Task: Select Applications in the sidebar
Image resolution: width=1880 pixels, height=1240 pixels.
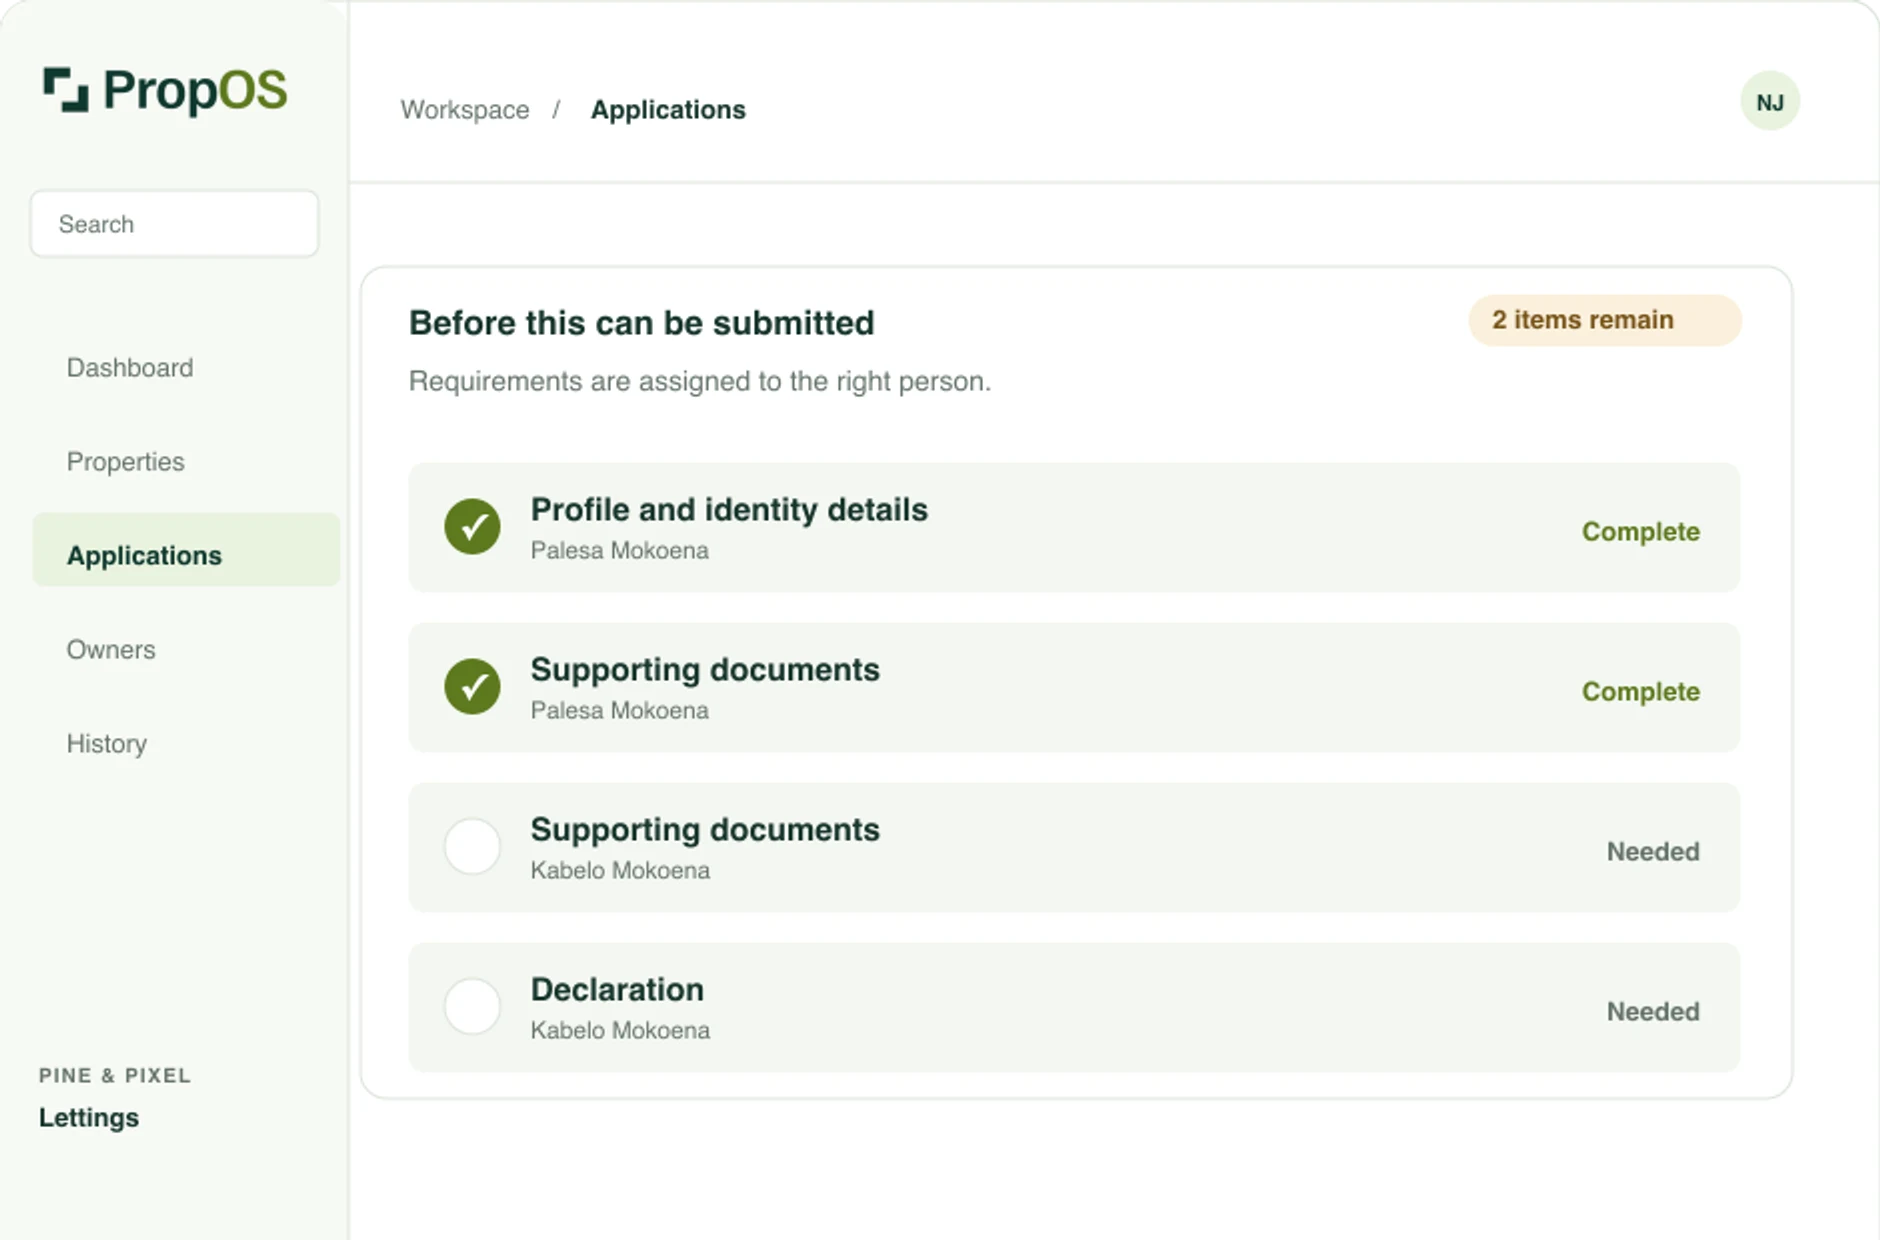Action: coord(186,550)
